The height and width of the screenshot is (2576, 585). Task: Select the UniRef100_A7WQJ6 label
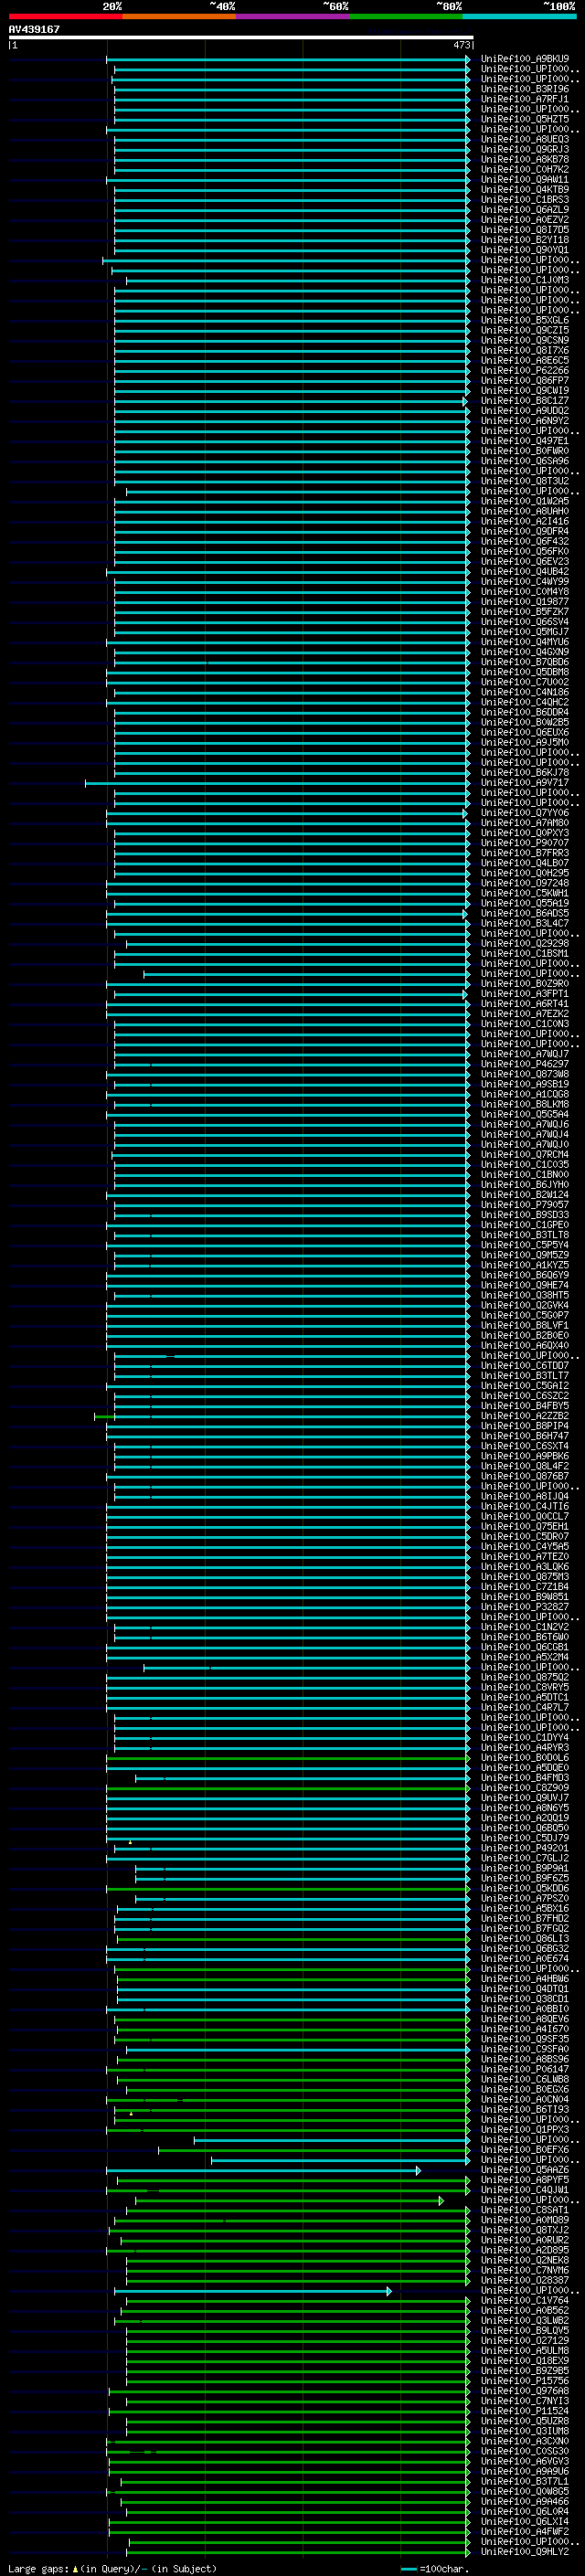525,1124
